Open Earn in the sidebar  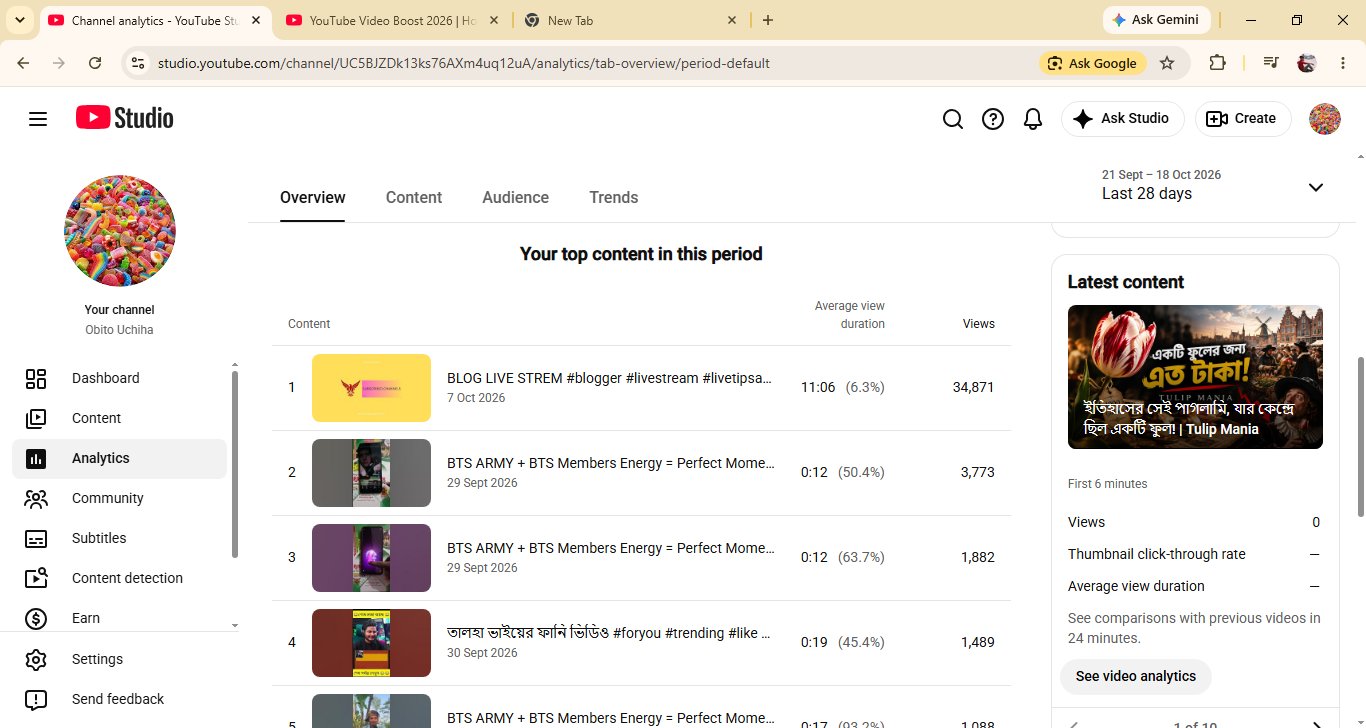tap(120, 618)
